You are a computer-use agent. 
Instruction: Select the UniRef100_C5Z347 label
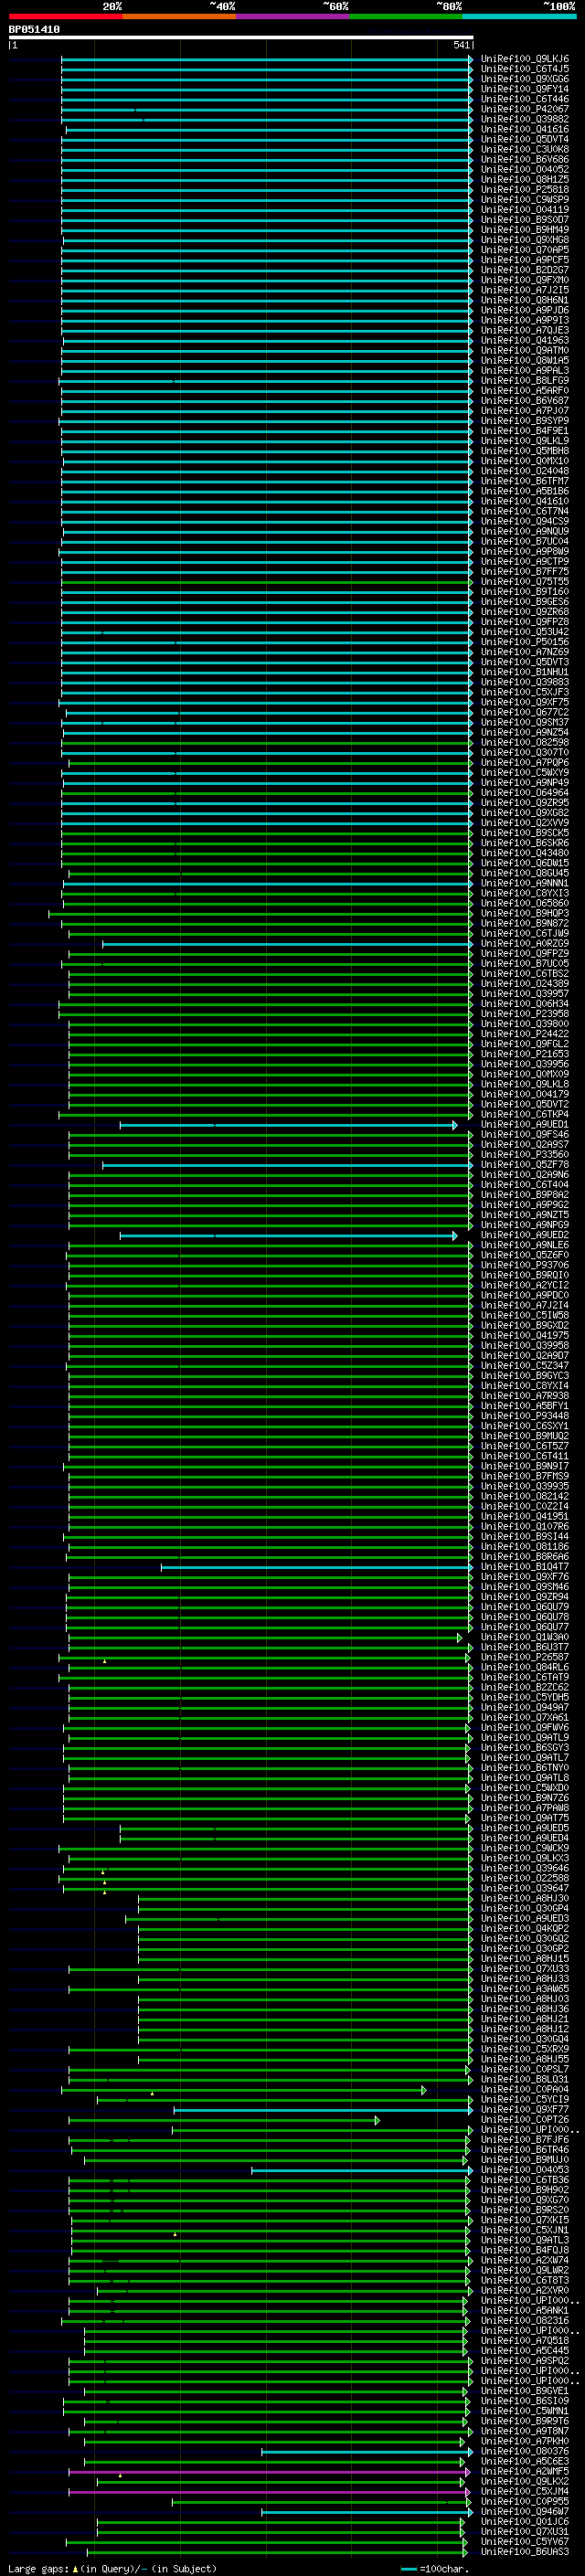point(525,1366)
